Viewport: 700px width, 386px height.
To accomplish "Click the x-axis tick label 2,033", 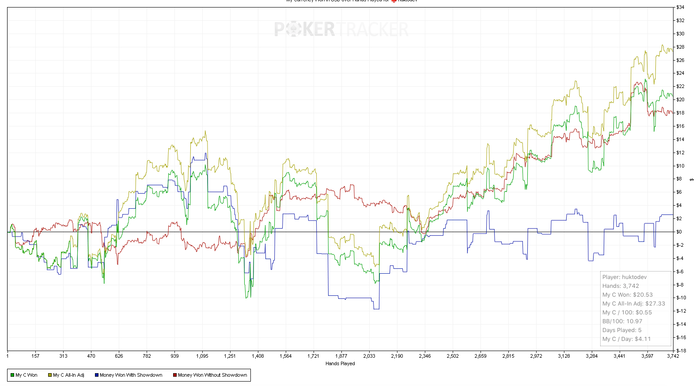I will (369, 356).
